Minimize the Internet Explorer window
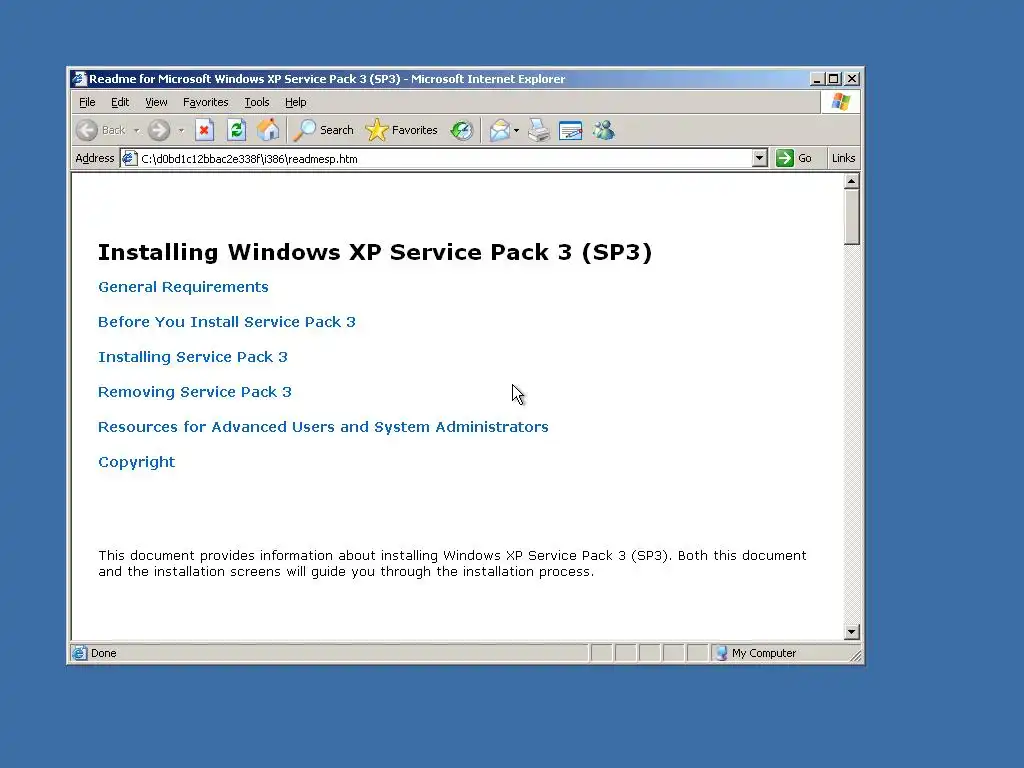This screenshot has height=768, width=1024. (816, 79)
